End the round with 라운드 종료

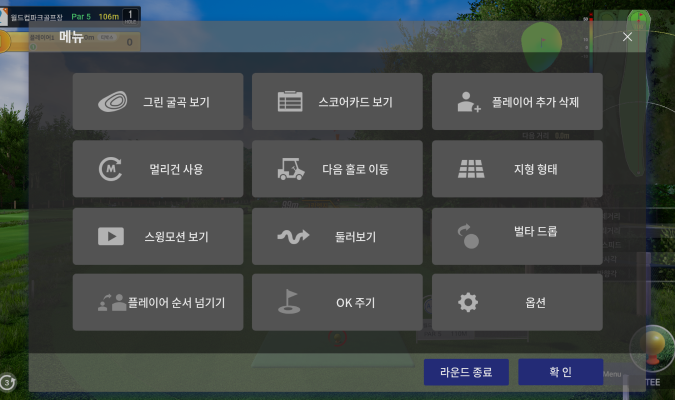[466, 372]
